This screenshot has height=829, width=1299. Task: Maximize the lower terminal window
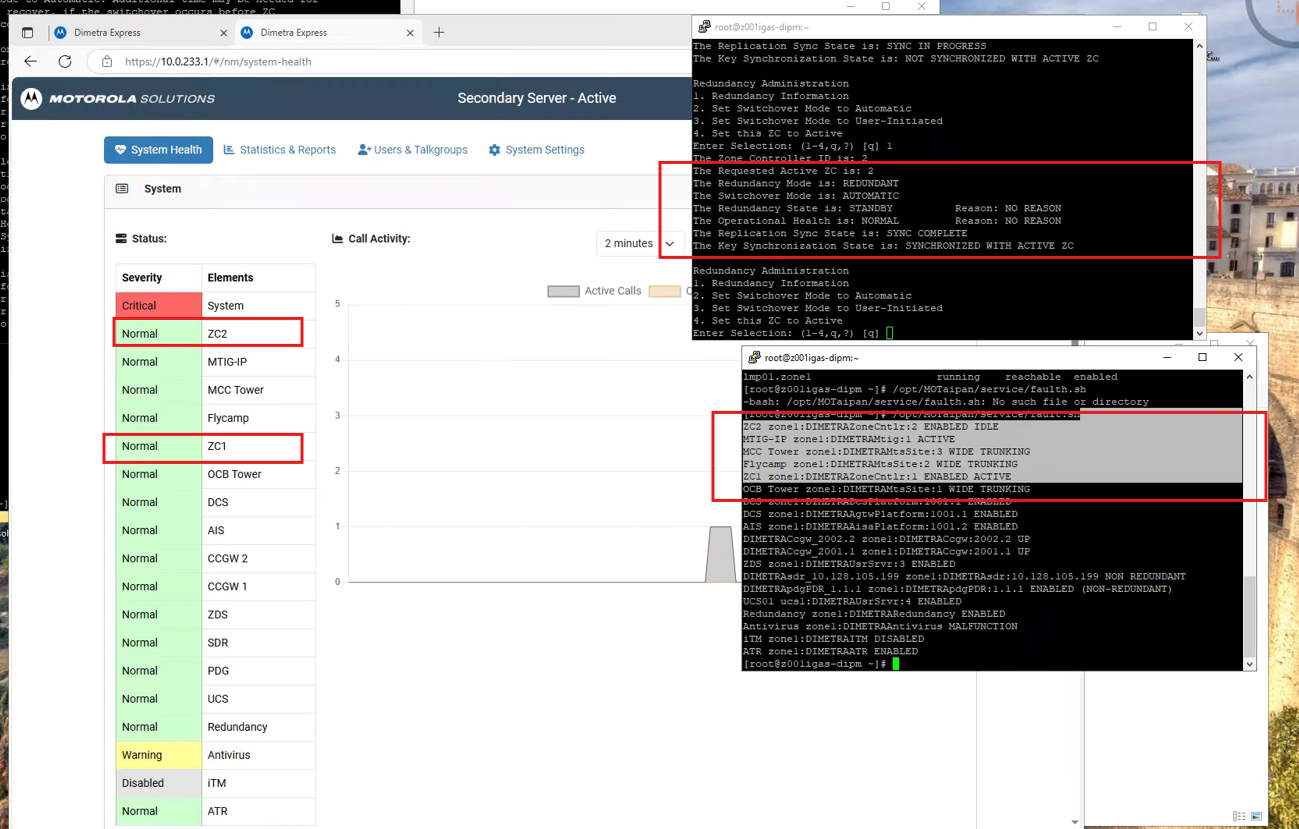[x=1202, y=357]
